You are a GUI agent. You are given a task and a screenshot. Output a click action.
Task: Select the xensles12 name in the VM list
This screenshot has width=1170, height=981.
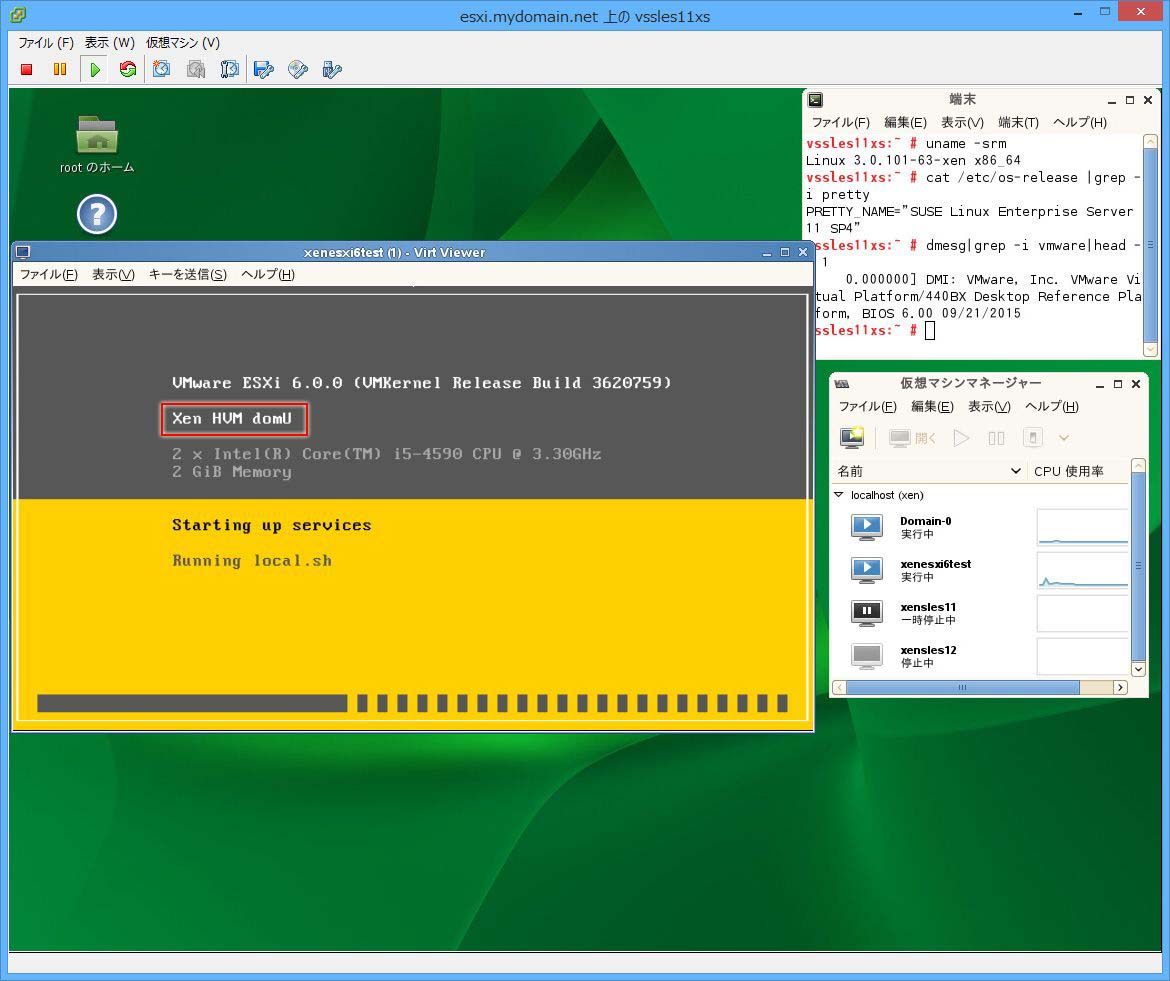tap(928, 650)
